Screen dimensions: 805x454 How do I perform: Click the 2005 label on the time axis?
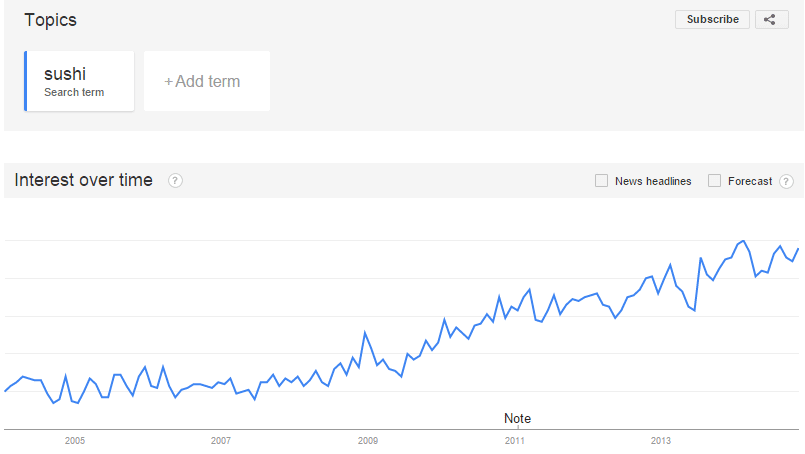(75, 440)
